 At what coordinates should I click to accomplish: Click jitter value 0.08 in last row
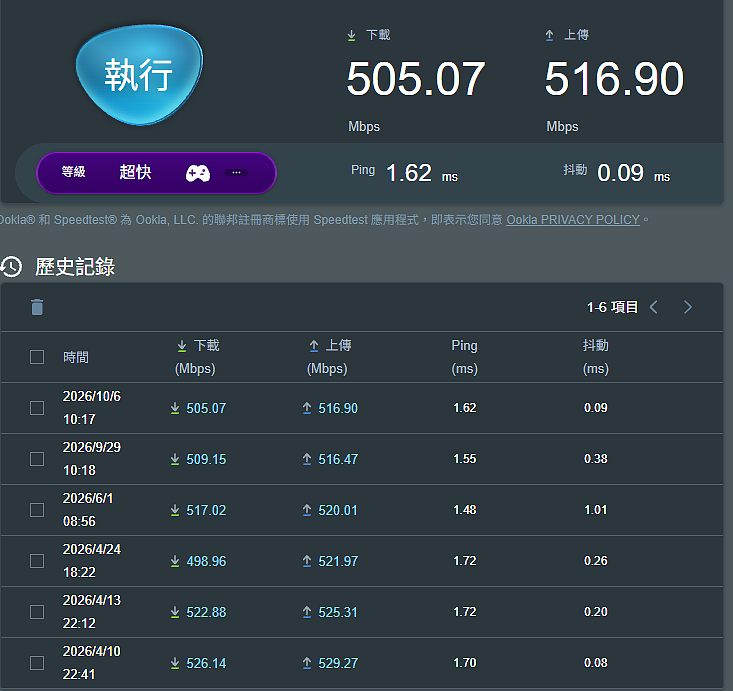(x=596, y=662)
